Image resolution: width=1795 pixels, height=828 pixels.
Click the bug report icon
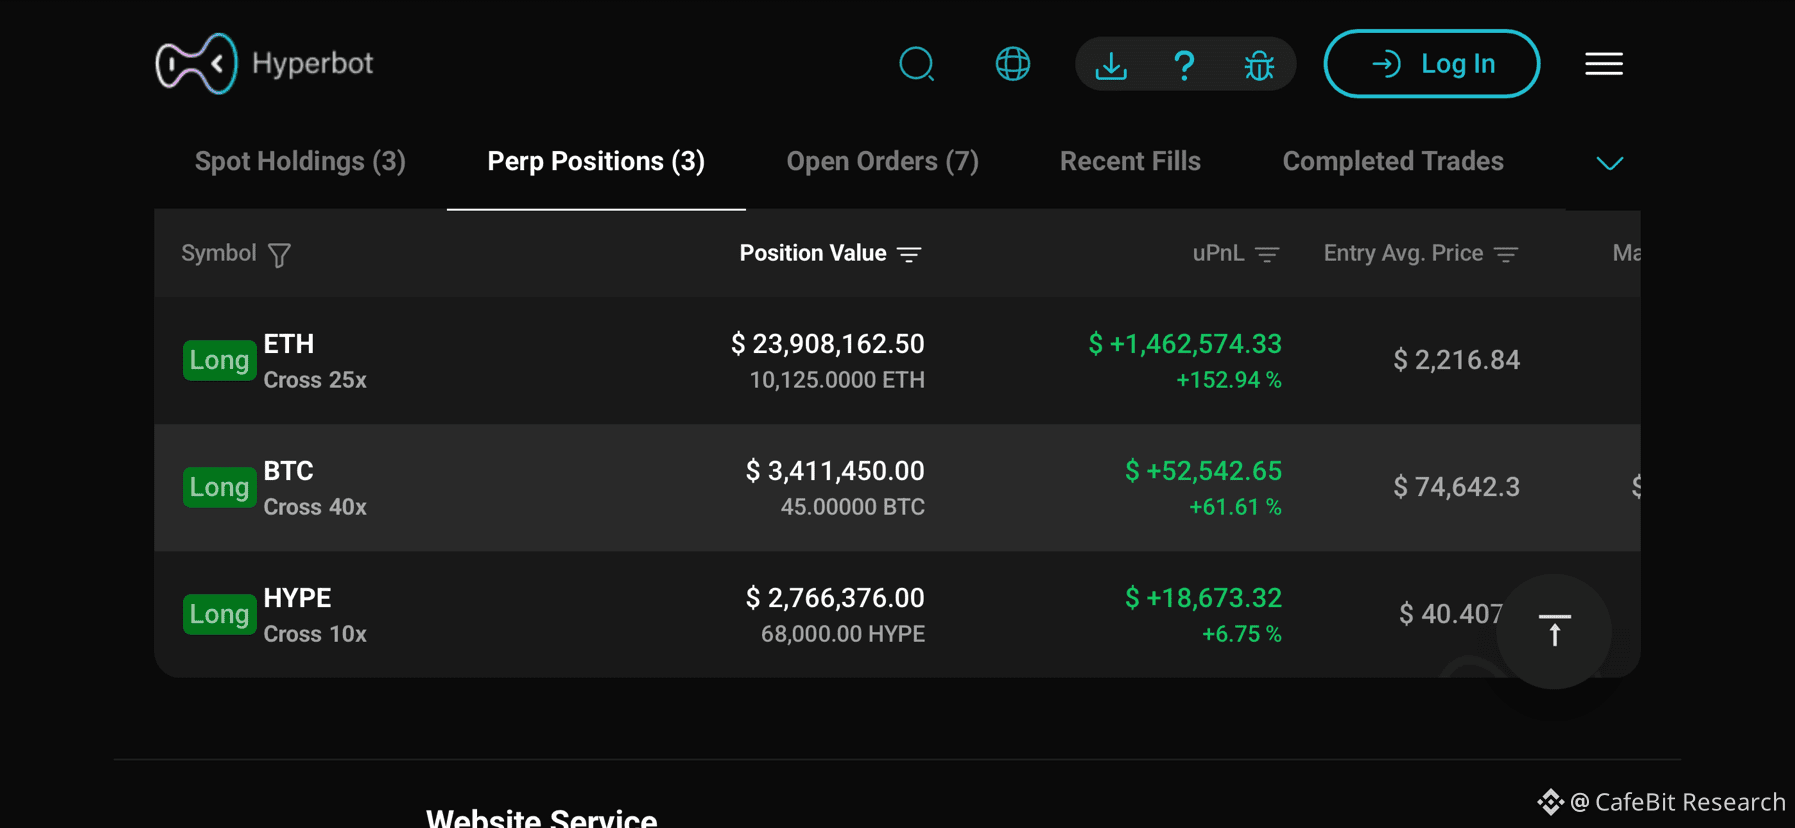[1259, 65]
